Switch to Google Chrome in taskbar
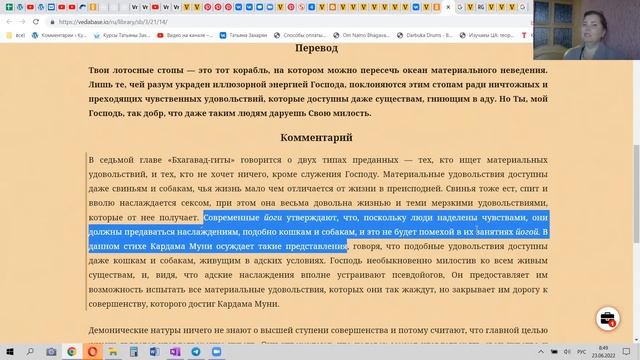640x360 pixels. tap(72, 351)
